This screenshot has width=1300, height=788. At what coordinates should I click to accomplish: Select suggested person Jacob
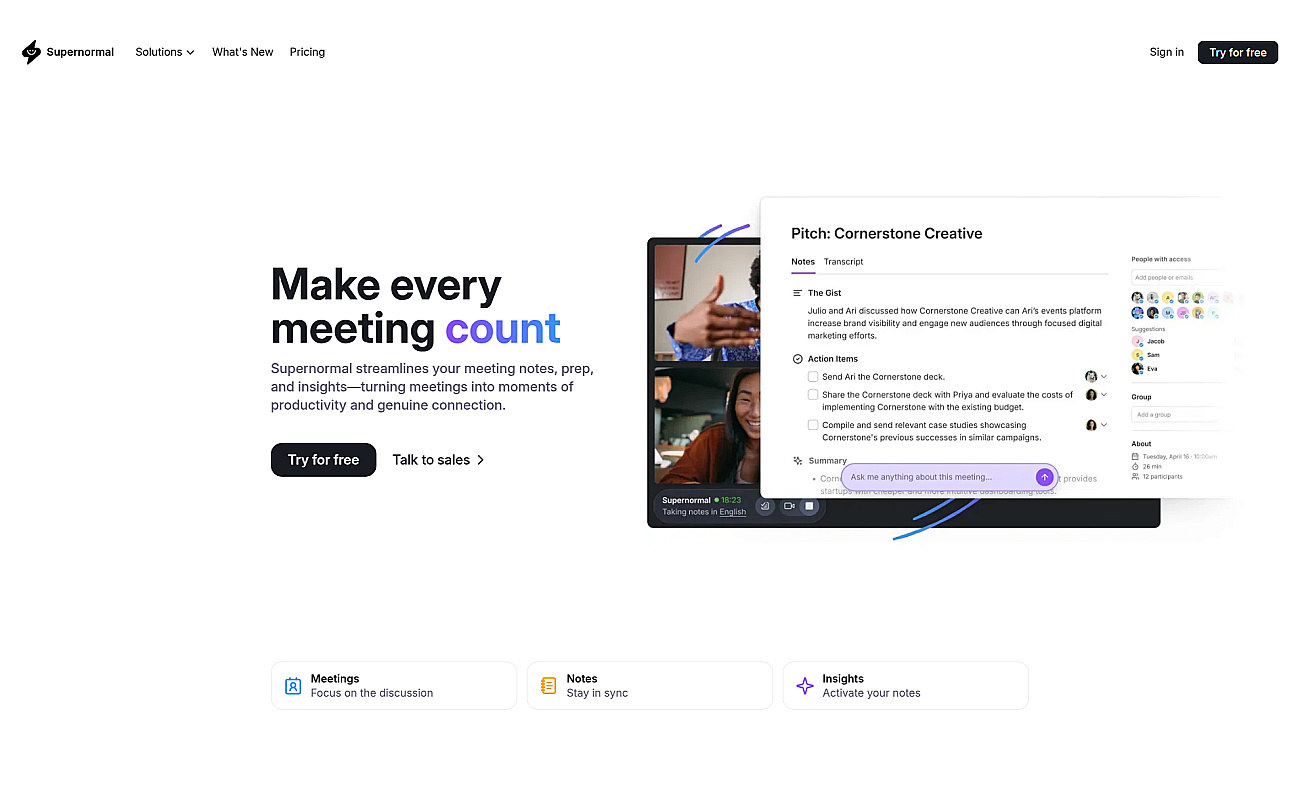tap(1148, 341)
